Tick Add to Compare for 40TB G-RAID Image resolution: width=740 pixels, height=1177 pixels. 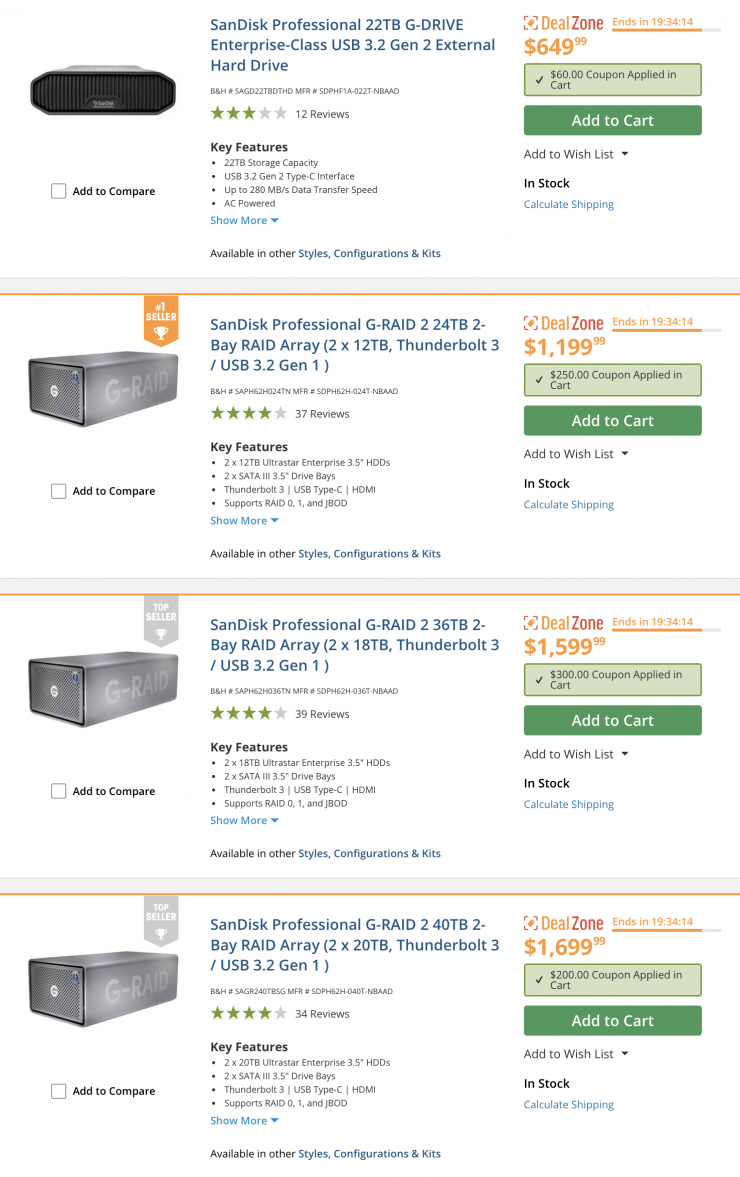click(x=59, y=1091)
